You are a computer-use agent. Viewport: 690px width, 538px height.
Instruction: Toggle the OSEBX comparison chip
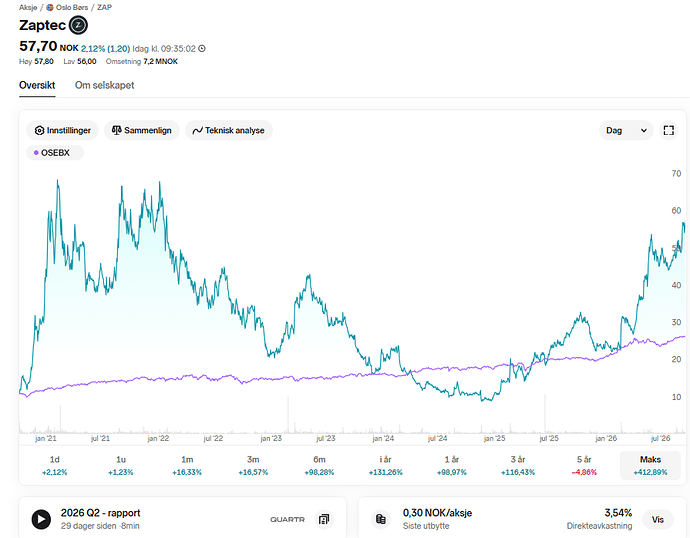pyautogui.click(x=55, y=153)
